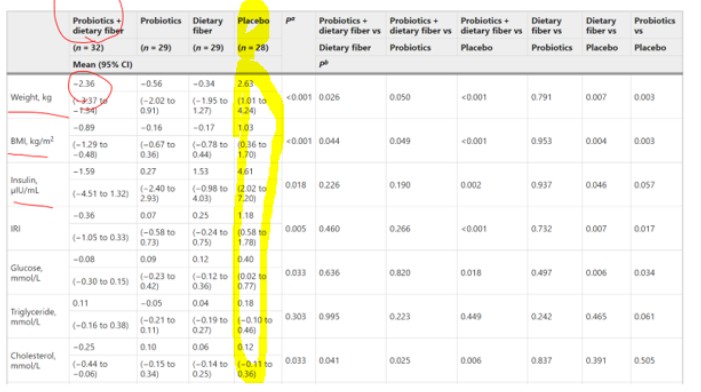Screen dimensions: 701x392
Task: Click weight mean value −0.34
Action: tap(203, 84)
